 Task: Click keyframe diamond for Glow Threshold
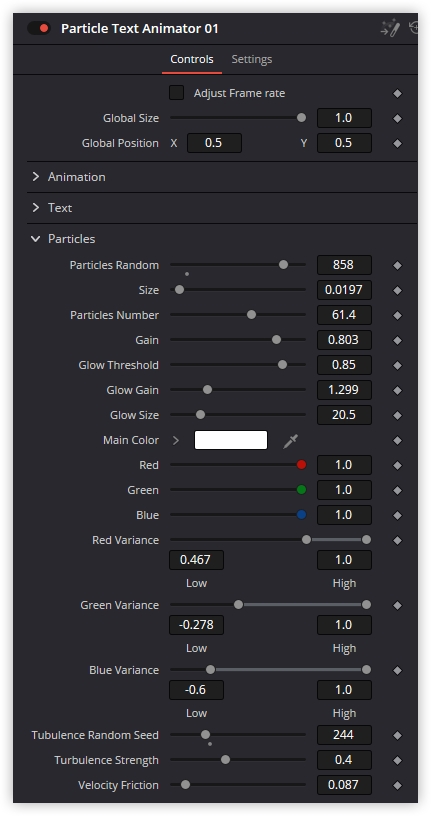tap(398, 365)
